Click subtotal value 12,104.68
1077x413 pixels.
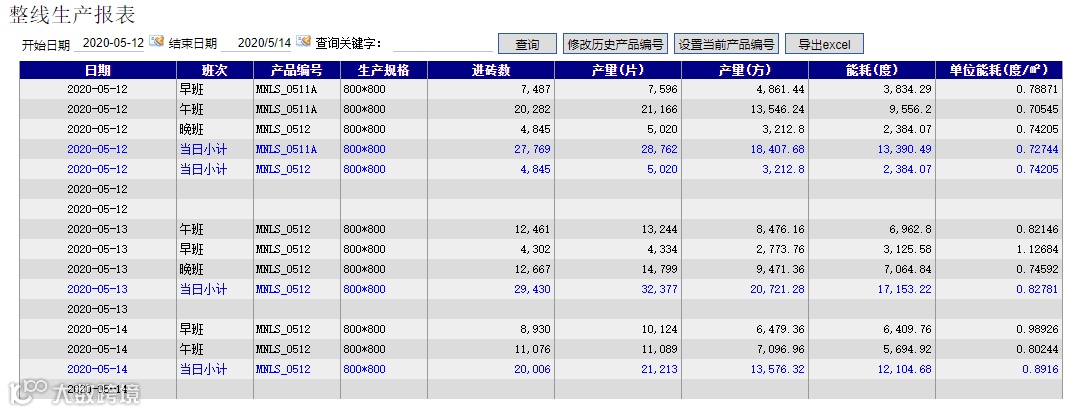tap(903, 370)
